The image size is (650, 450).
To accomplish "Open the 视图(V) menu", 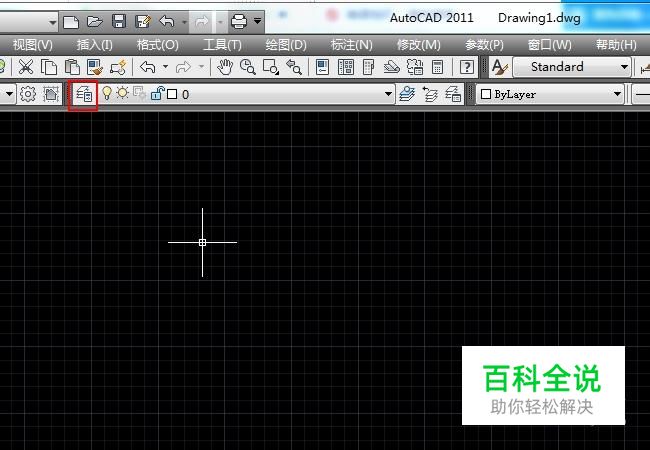I will (x=33, y=45).
